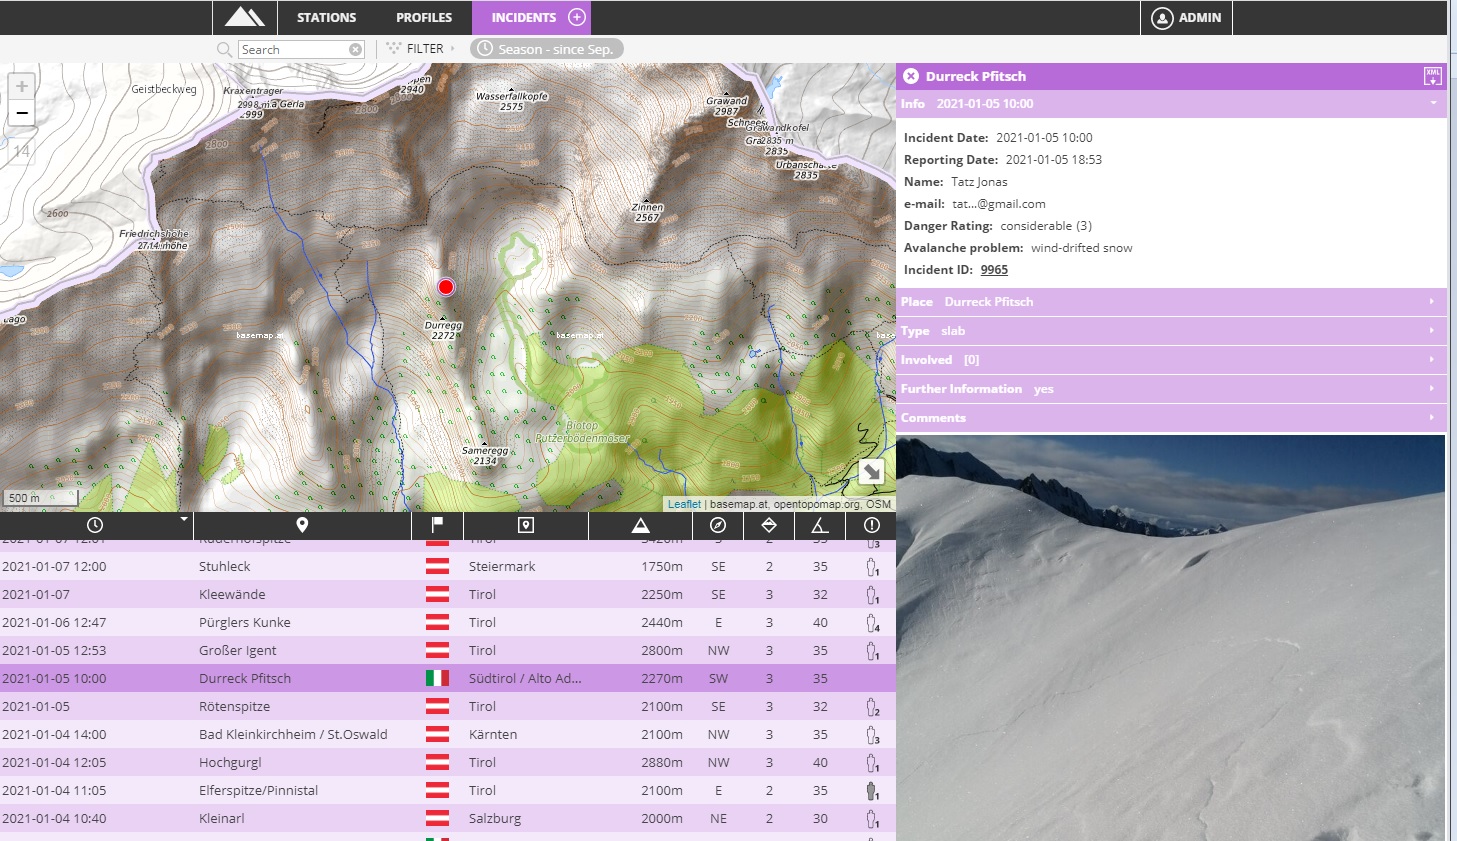Open the ADMIN menu

tap(1186, 17)
